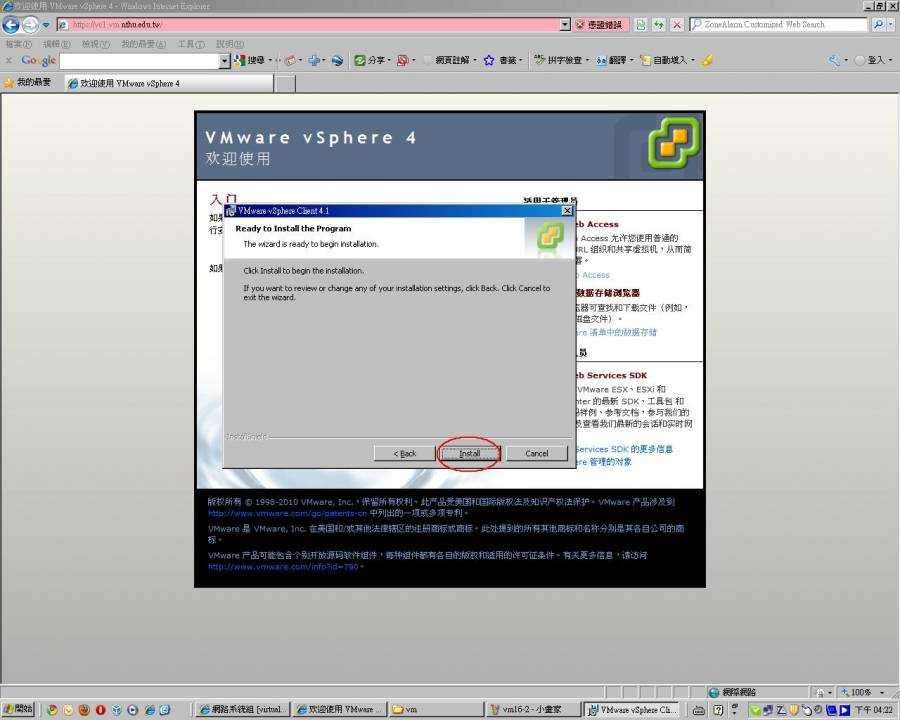
Task: Expand the Google search box dropdown
Action: (224, 60)
